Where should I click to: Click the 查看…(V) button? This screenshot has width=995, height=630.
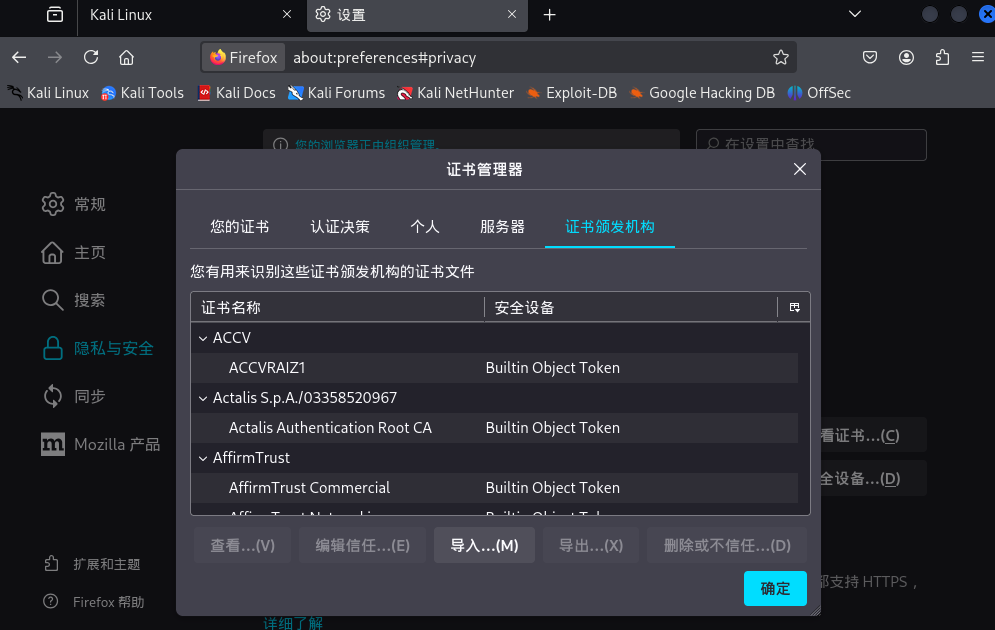[242, 545]
